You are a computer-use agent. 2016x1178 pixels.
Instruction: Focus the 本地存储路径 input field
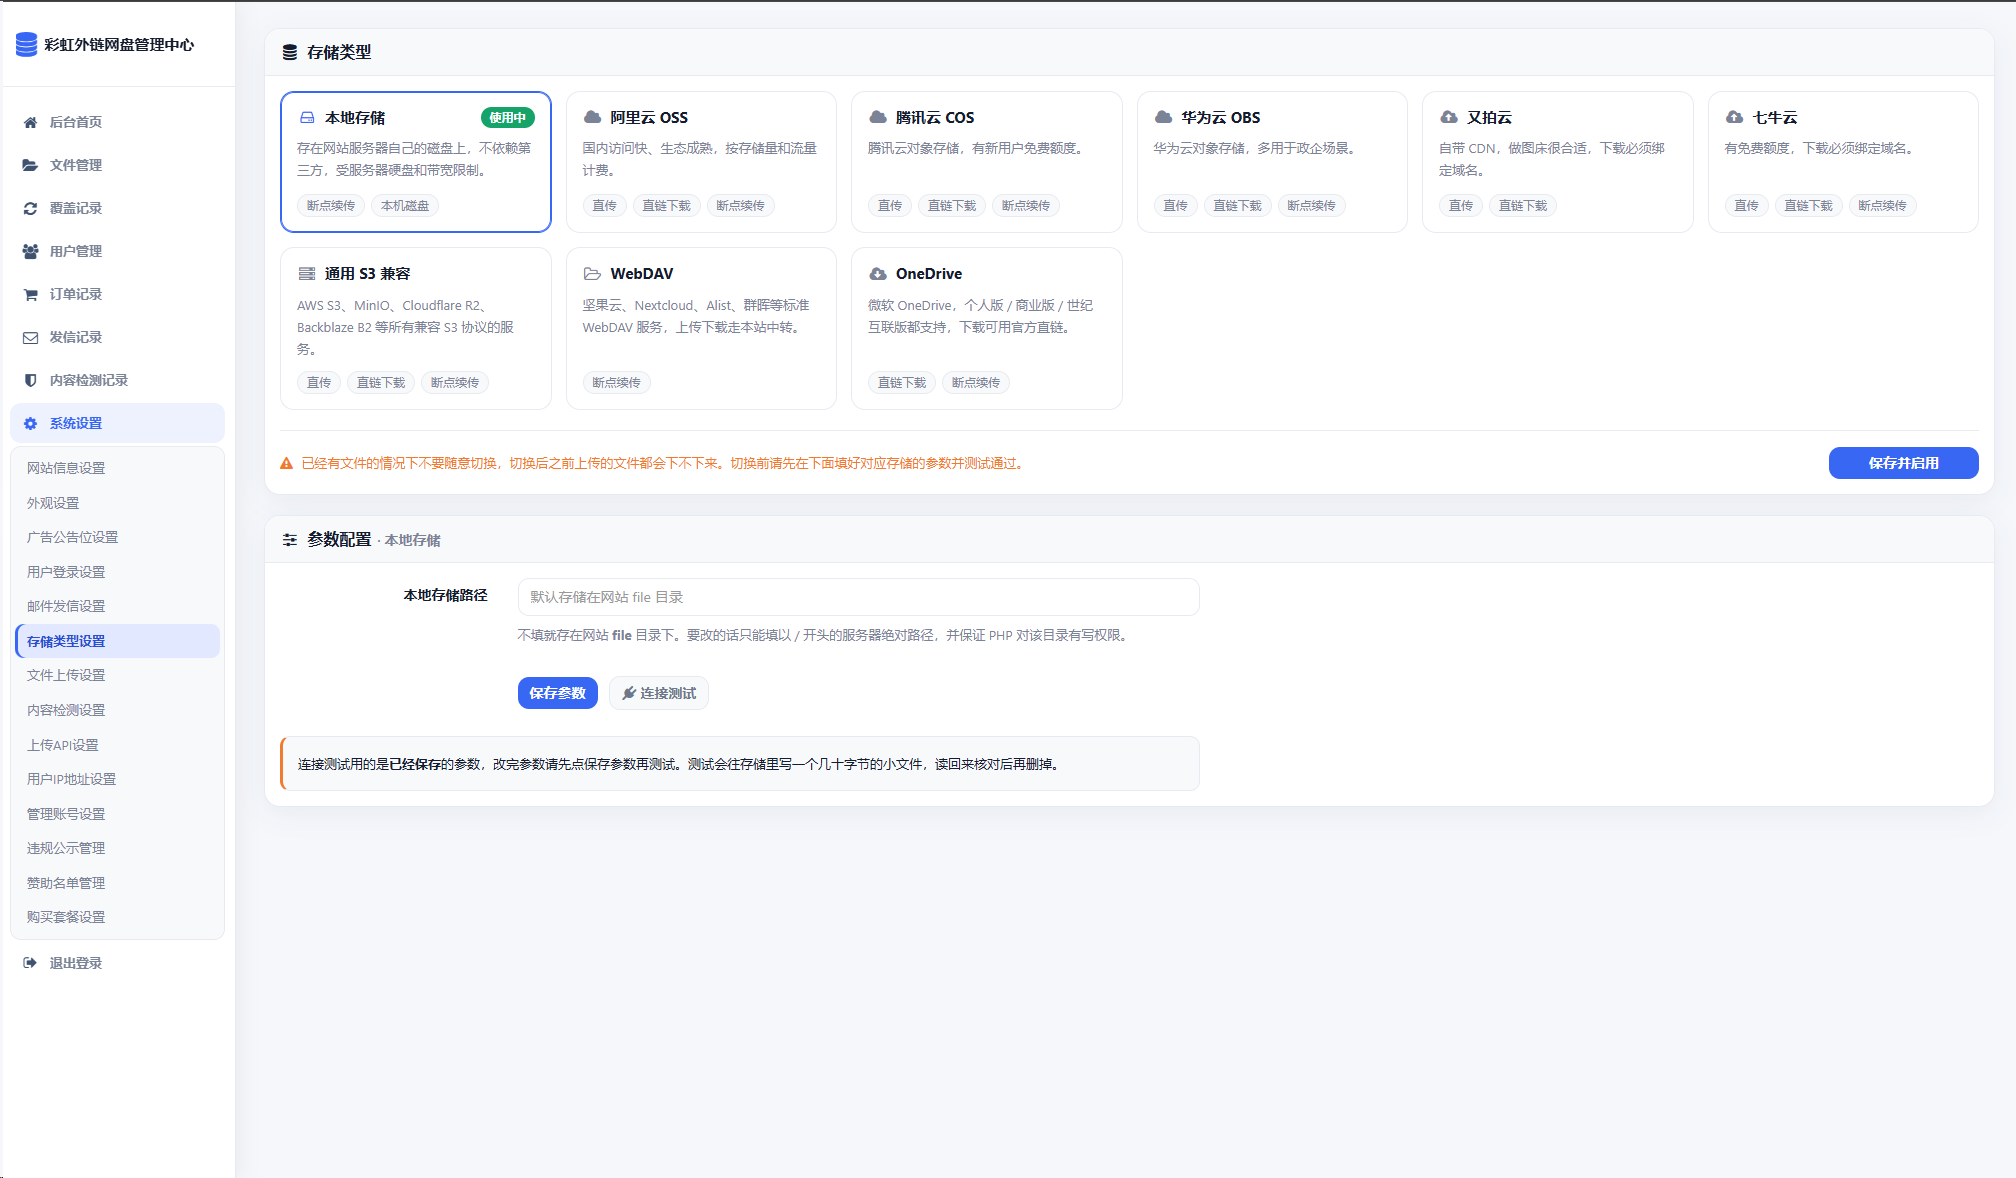(858, 597)
